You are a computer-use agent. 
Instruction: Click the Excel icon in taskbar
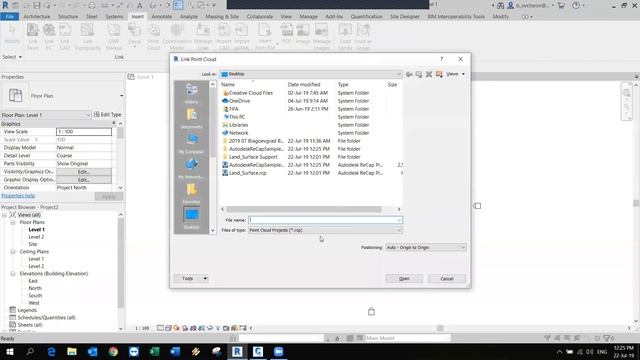pyautogui.click(x=155, y=352)
